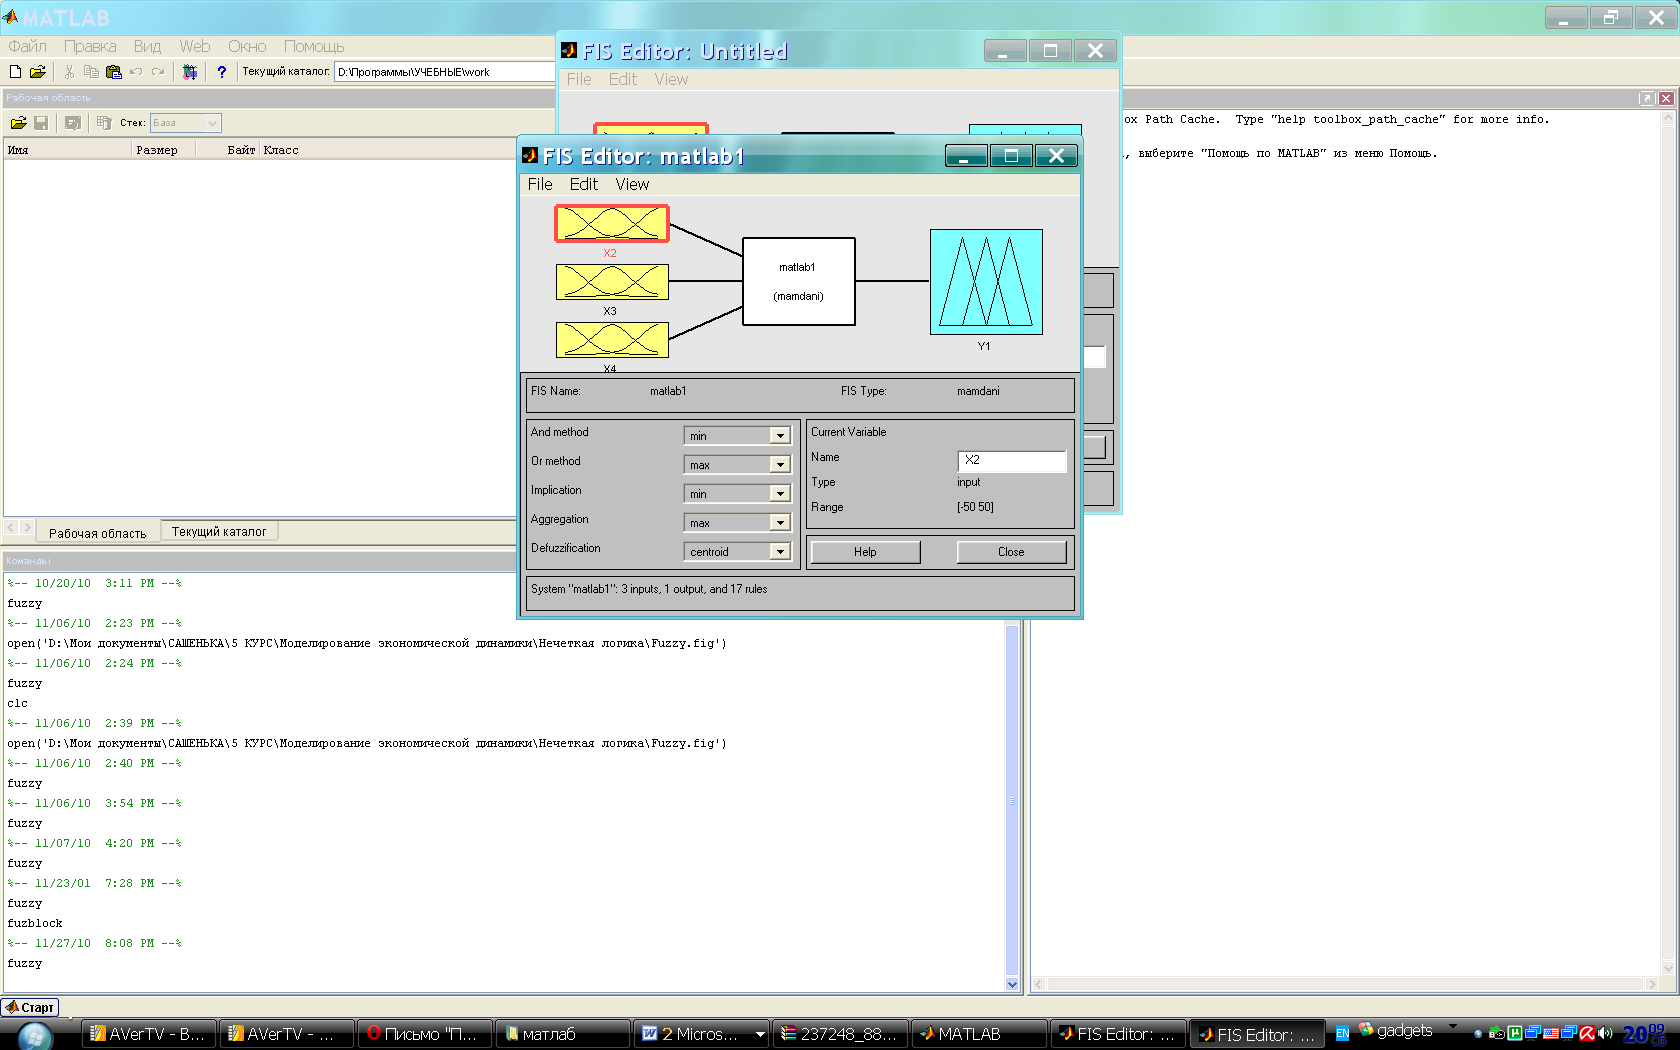Open the матлаб folder taskbar button
1680x1050 pixels.
point(564,1034)
